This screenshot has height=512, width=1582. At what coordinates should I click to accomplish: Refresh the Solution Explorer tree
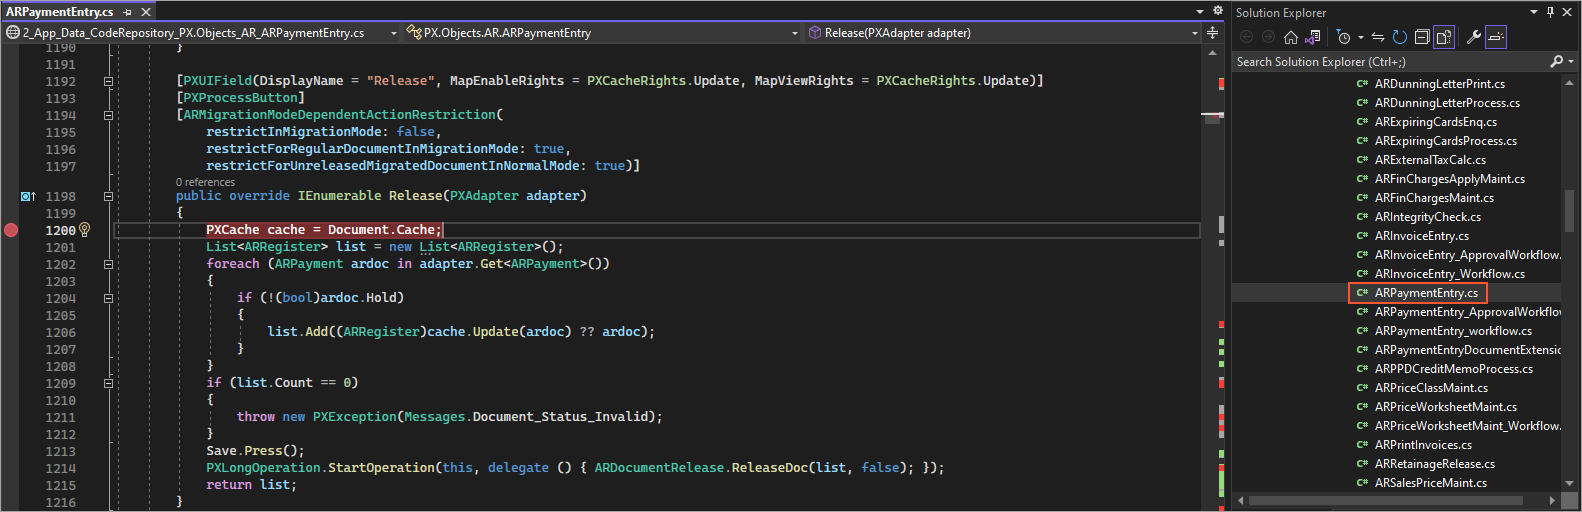(x=1399, y=37)
